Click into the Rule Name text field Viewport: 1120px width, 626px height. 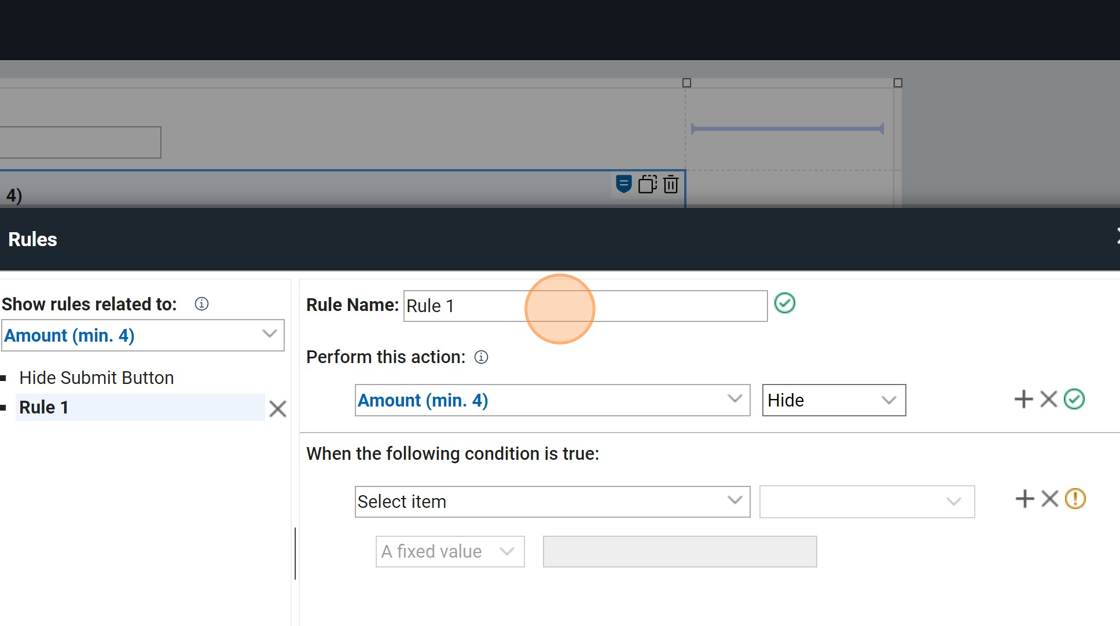click(x=585, y=306)
